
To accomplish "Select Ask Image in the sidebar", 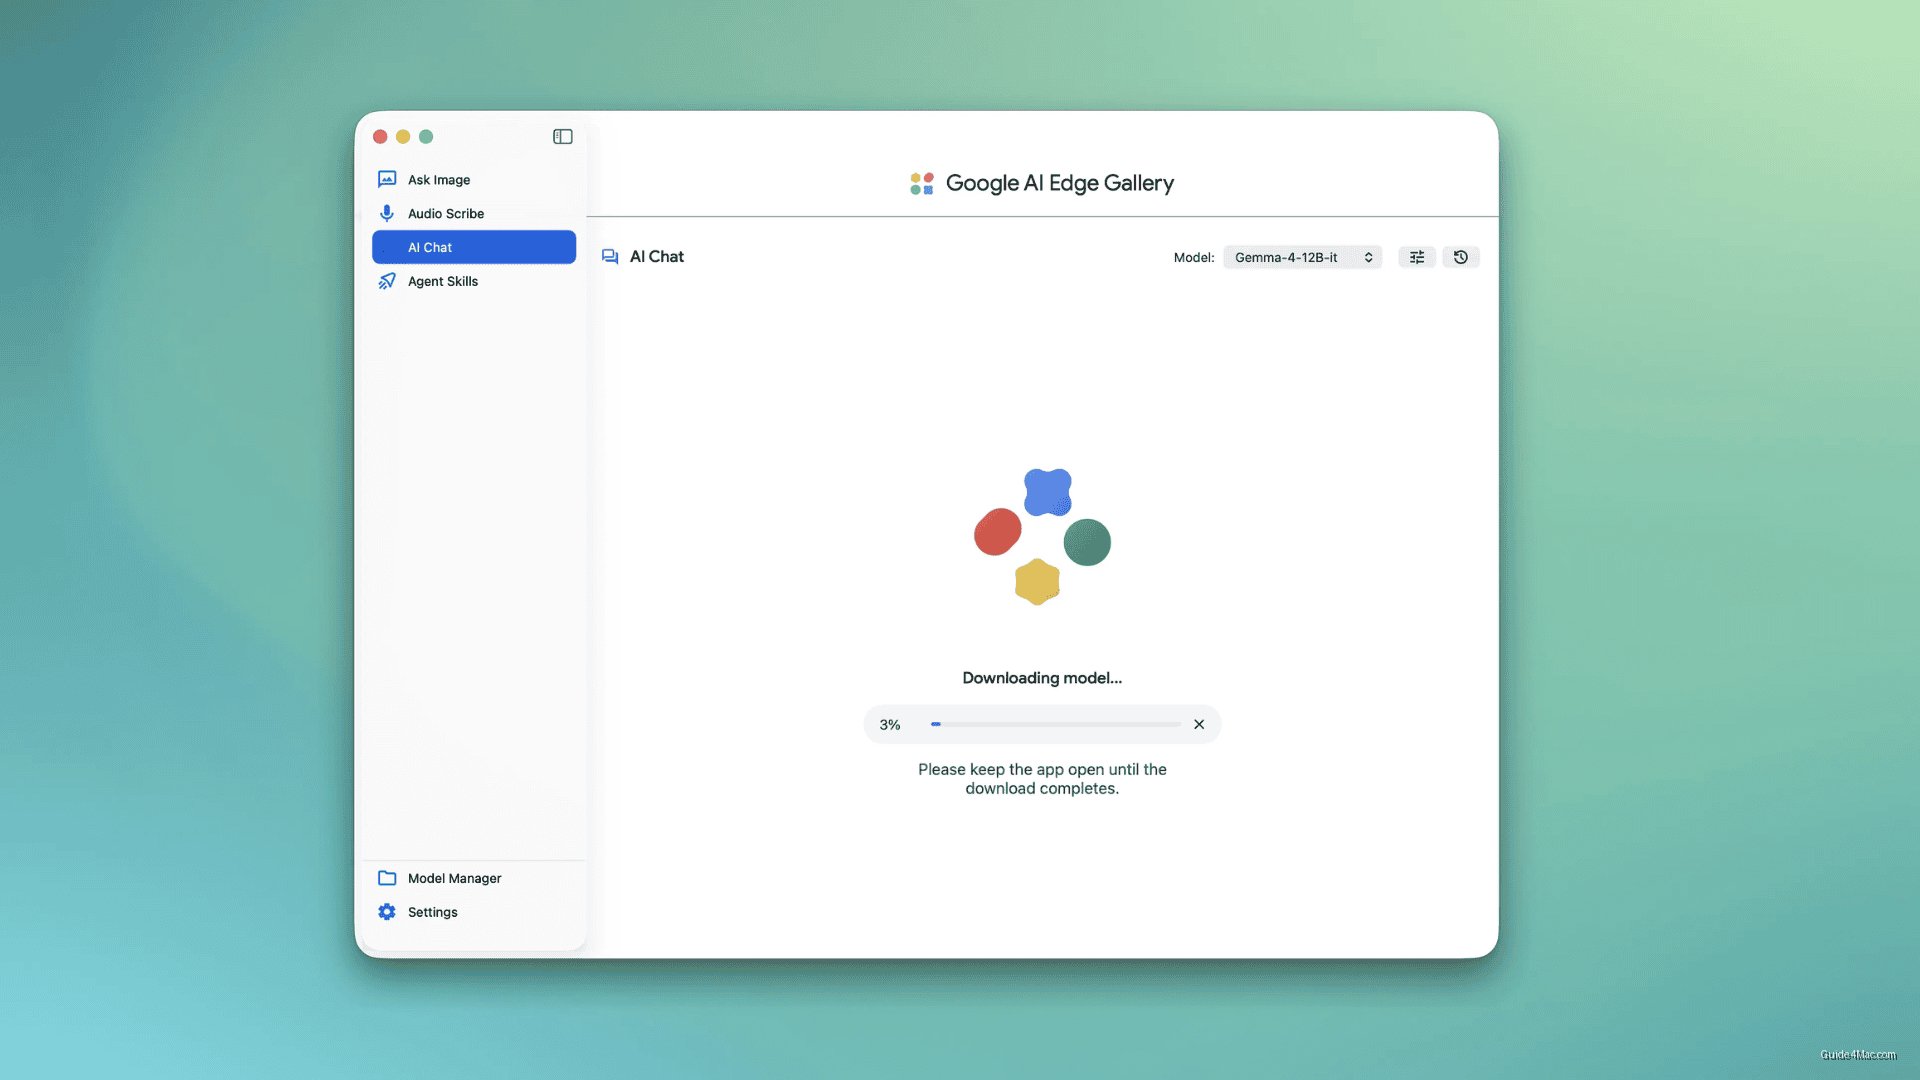I will (474, 180).
